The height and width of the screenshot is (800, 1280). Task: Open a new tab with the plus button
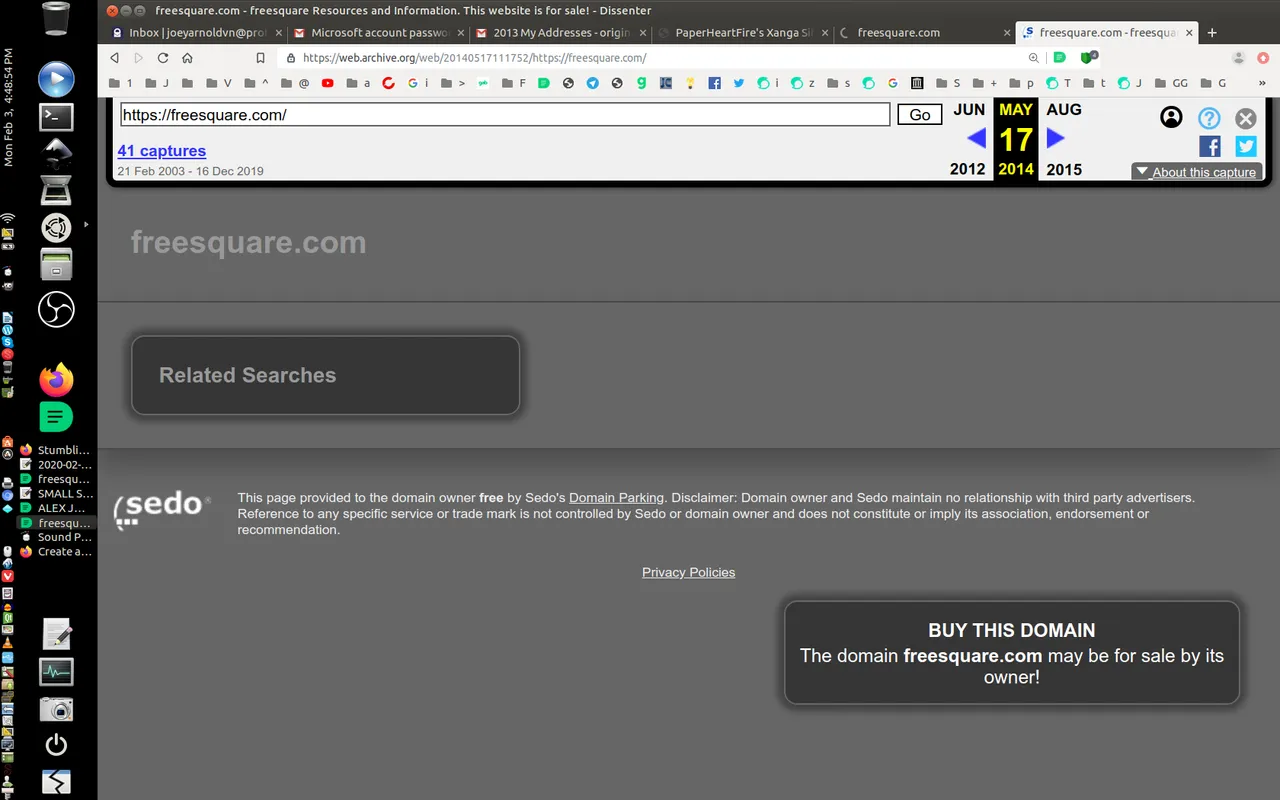[1212, 33]
